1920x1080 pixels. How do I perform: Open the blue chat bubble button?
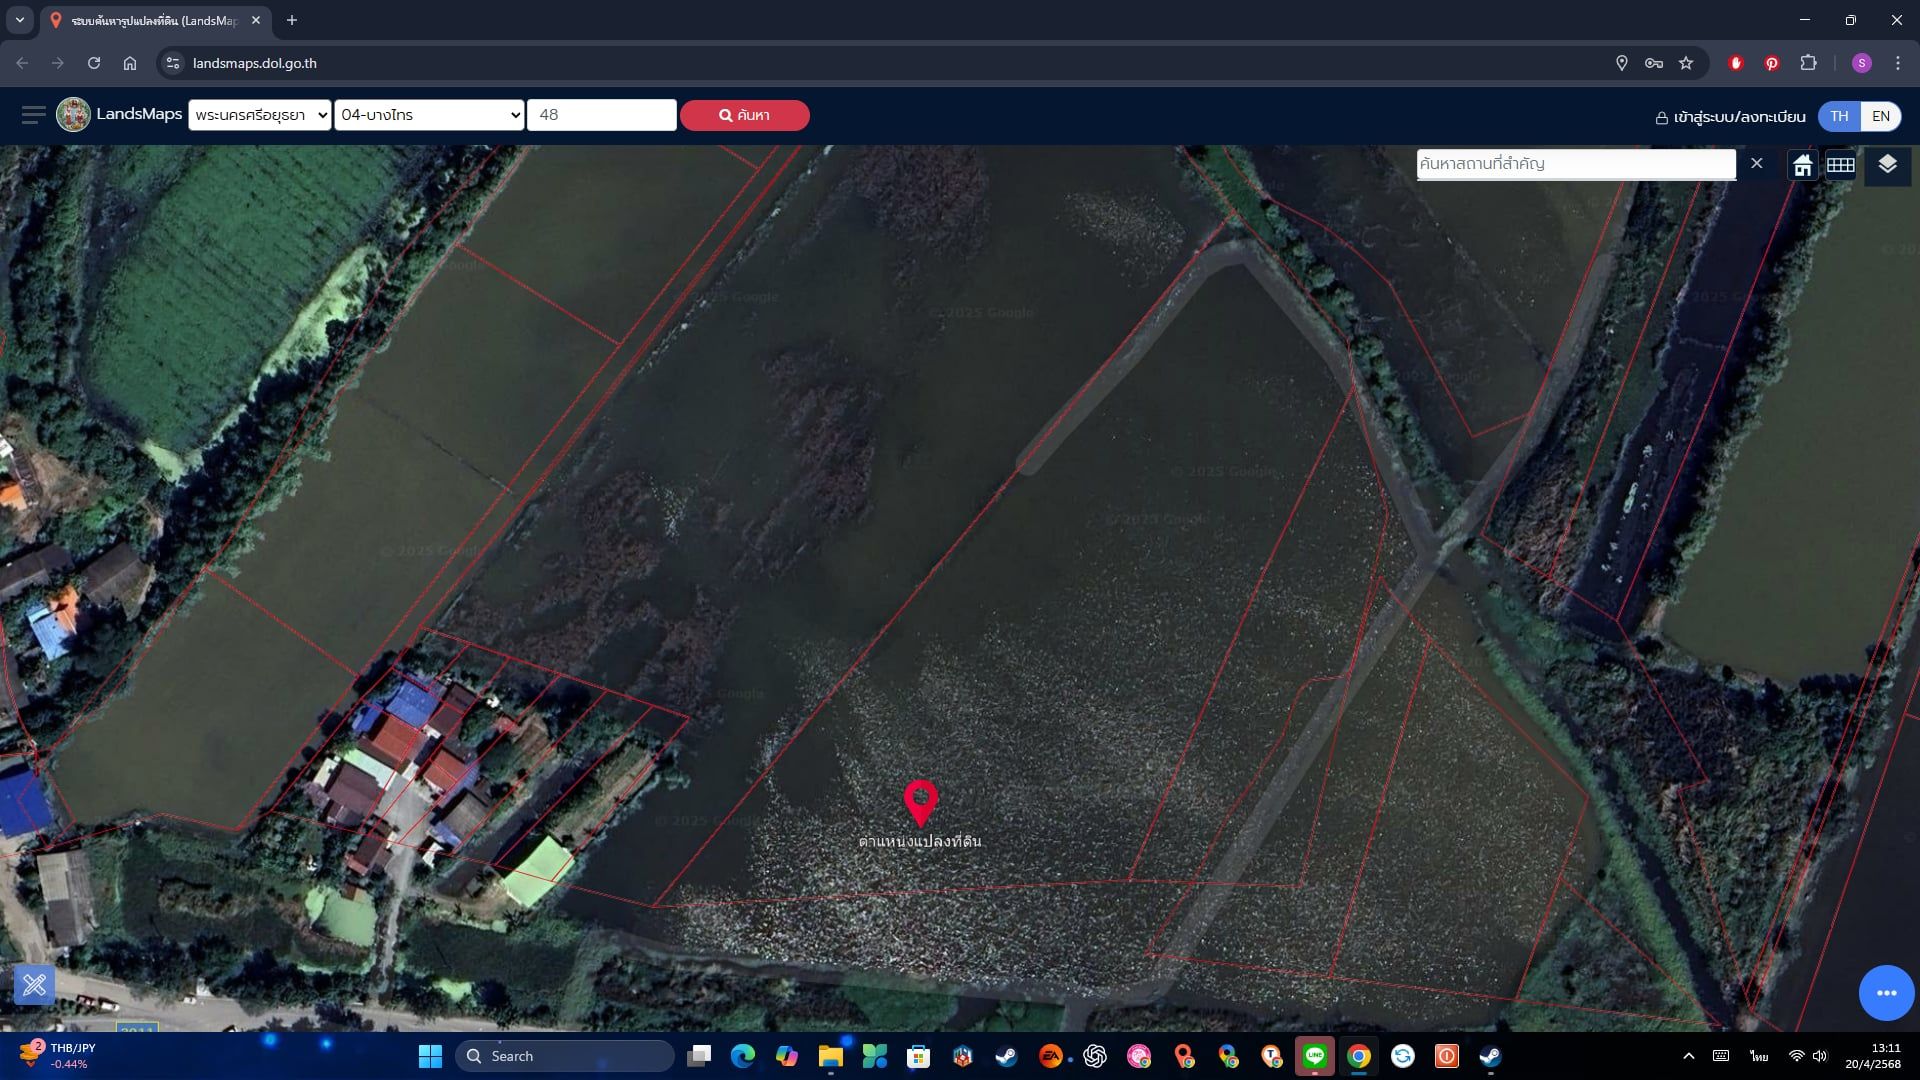(x=1886, y=993)
